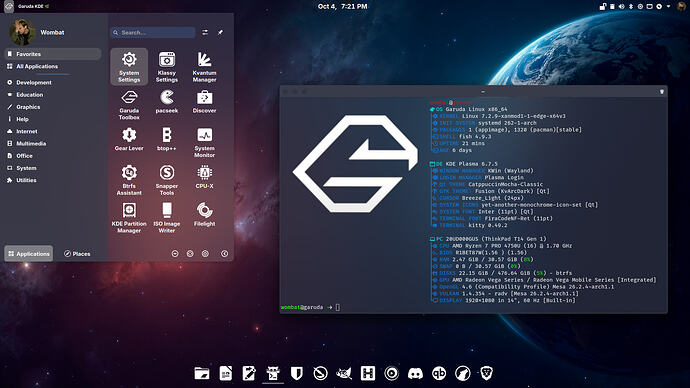Open Utilities category

pyautogui.click(x=52, y=180)
